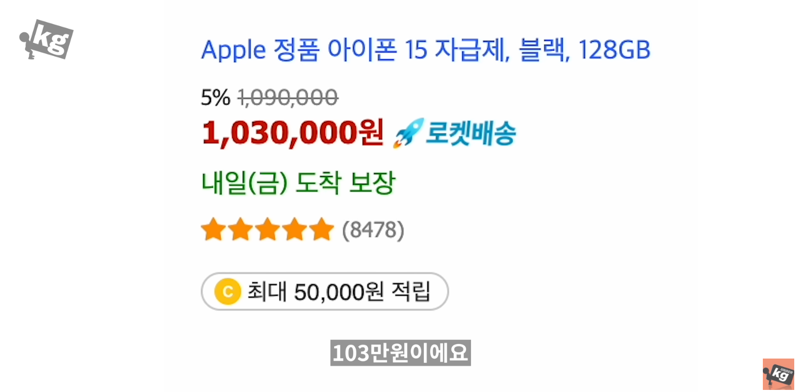Click the orange kg watermark at bottom right
The height and width of the screenshot is (392, 800).
click(779, 374)
